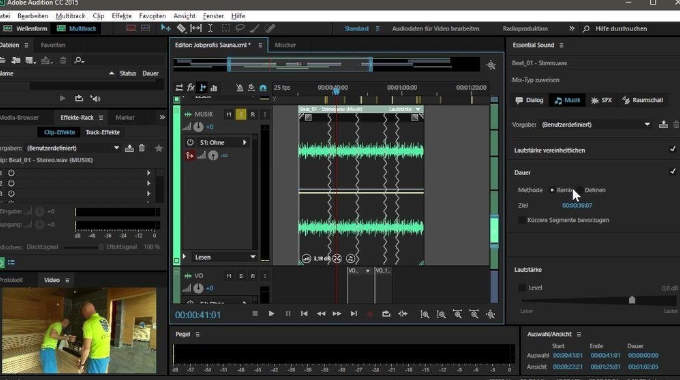The image size is (680, 380).
Task: Select the Time Selection tool
Action: (x=210, y=29)
